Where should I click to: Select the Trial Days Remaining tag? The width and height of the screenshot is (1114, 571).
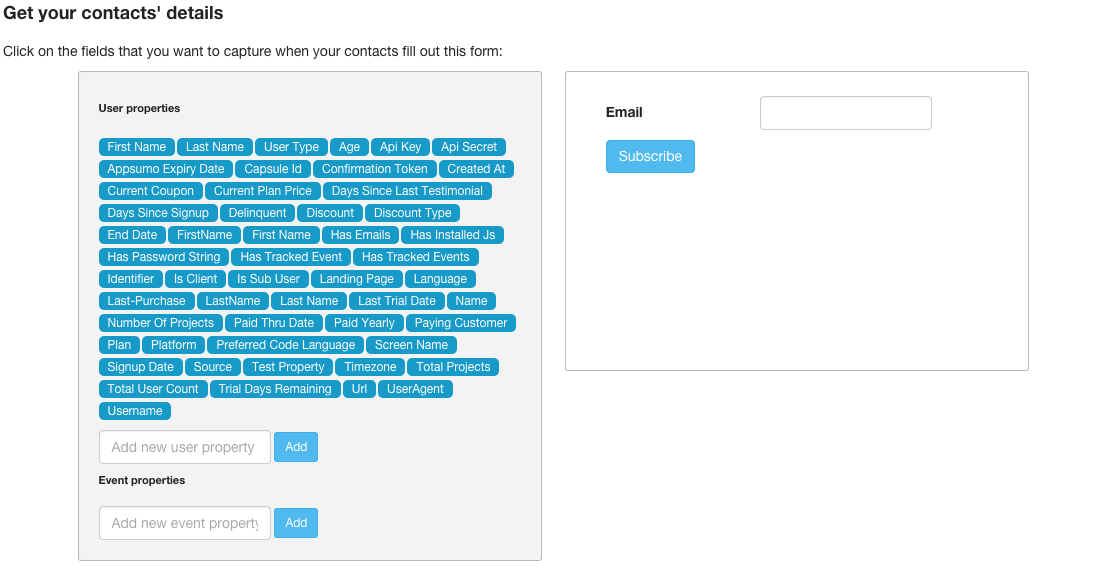[275, 389]
